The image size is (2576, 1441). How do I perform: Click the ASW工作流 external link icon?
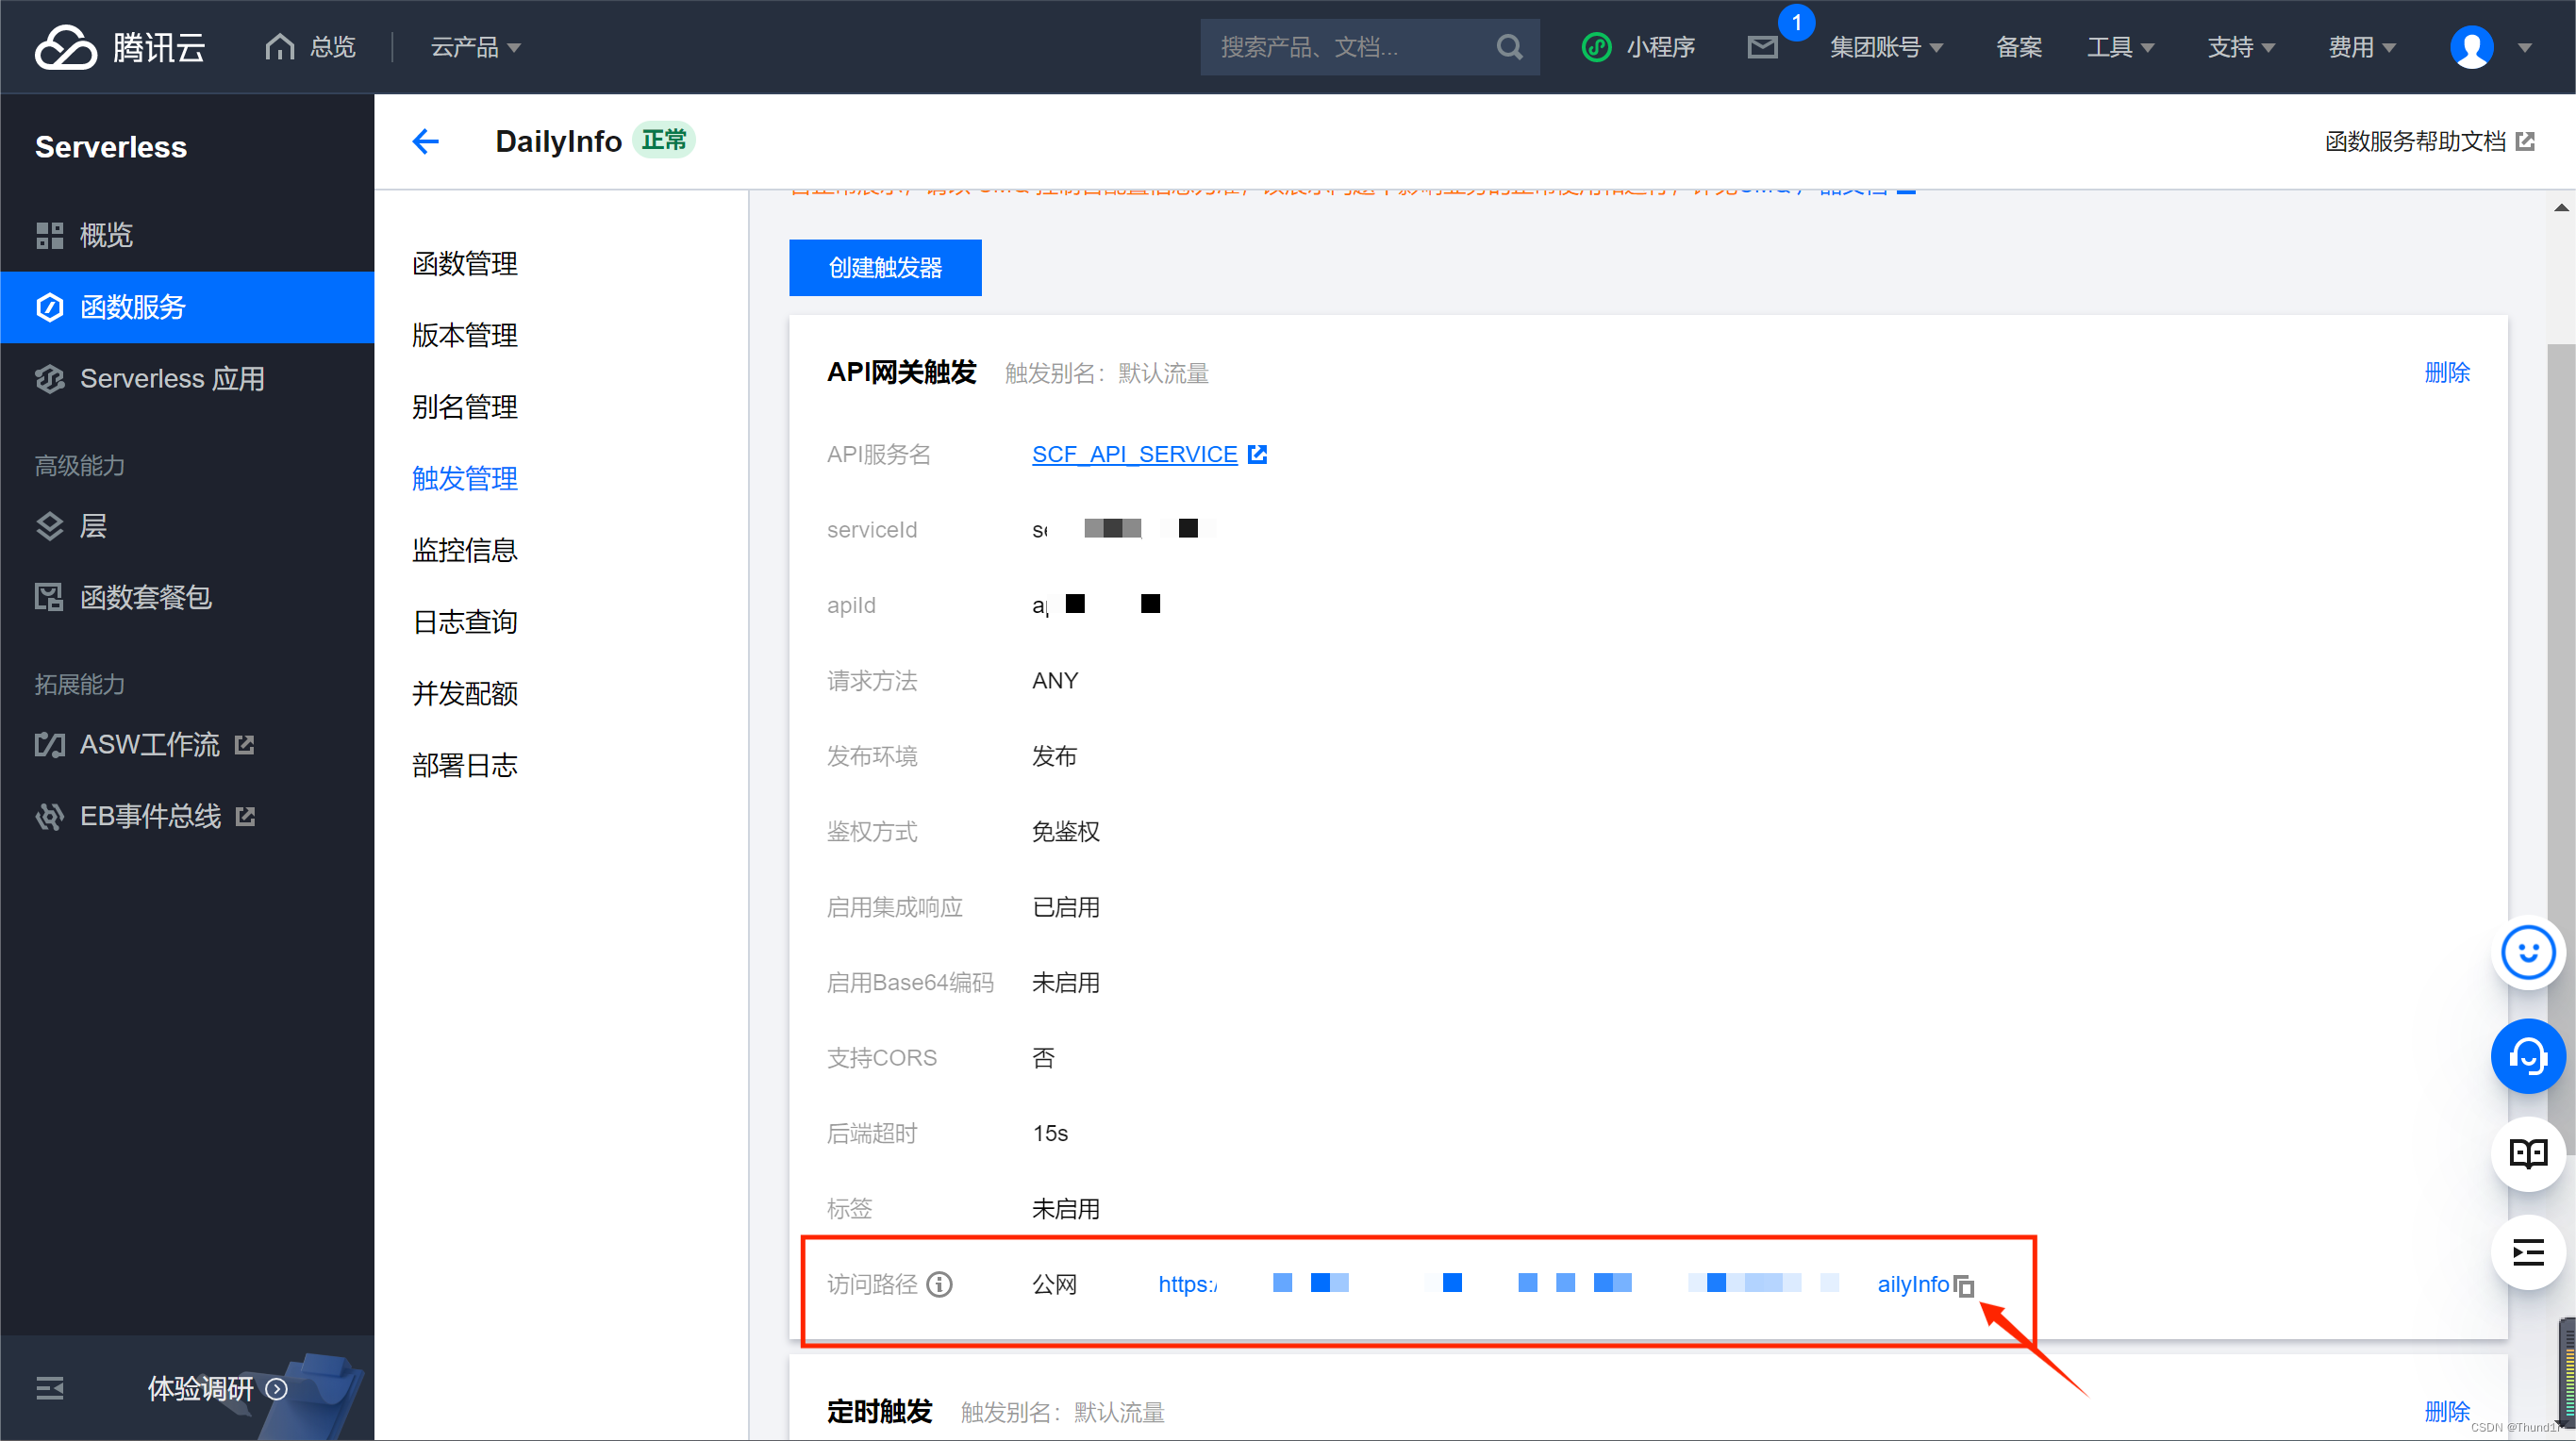[244, 745]
